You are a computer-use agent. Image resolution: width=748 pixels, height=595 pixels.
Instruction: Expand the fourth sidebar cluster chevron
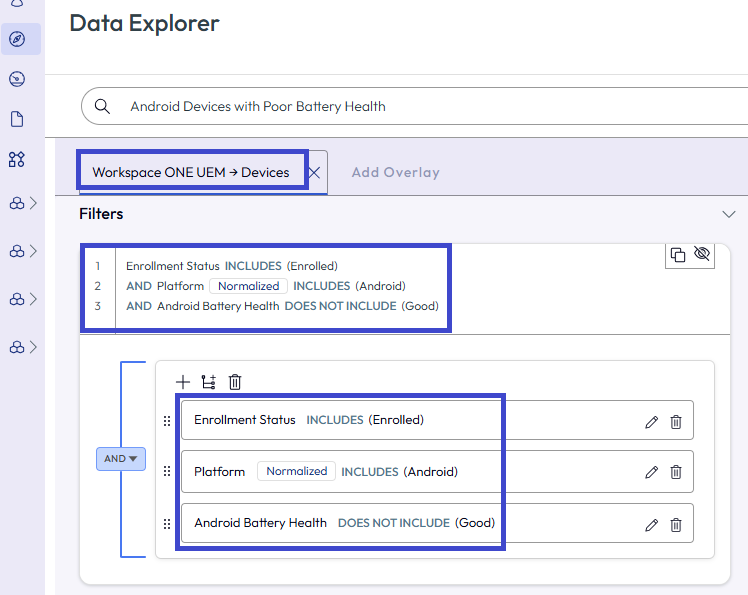pyautogui.click(x=33, y=347)
